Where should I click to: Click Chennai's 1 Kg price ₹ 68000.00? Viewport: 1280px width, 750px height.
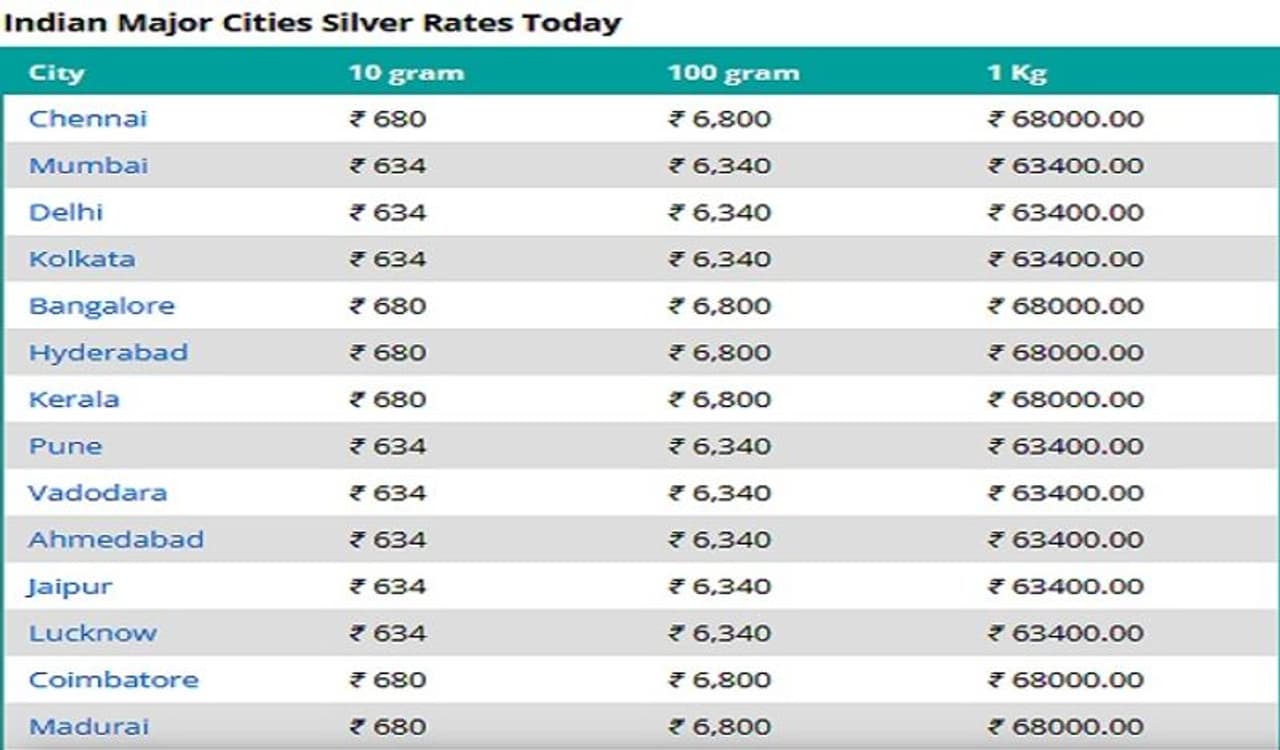point(1066,119)
